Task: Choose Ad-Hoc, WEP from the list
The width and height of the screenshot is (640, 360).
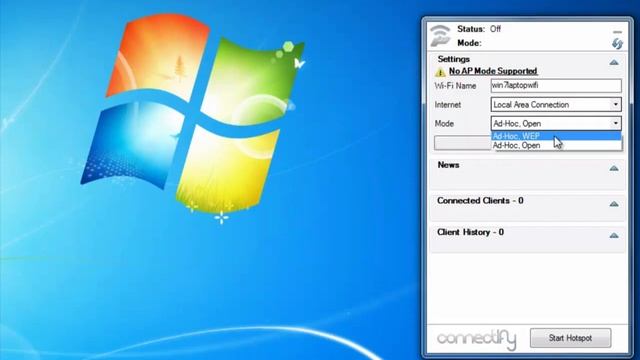Action: 556,136
